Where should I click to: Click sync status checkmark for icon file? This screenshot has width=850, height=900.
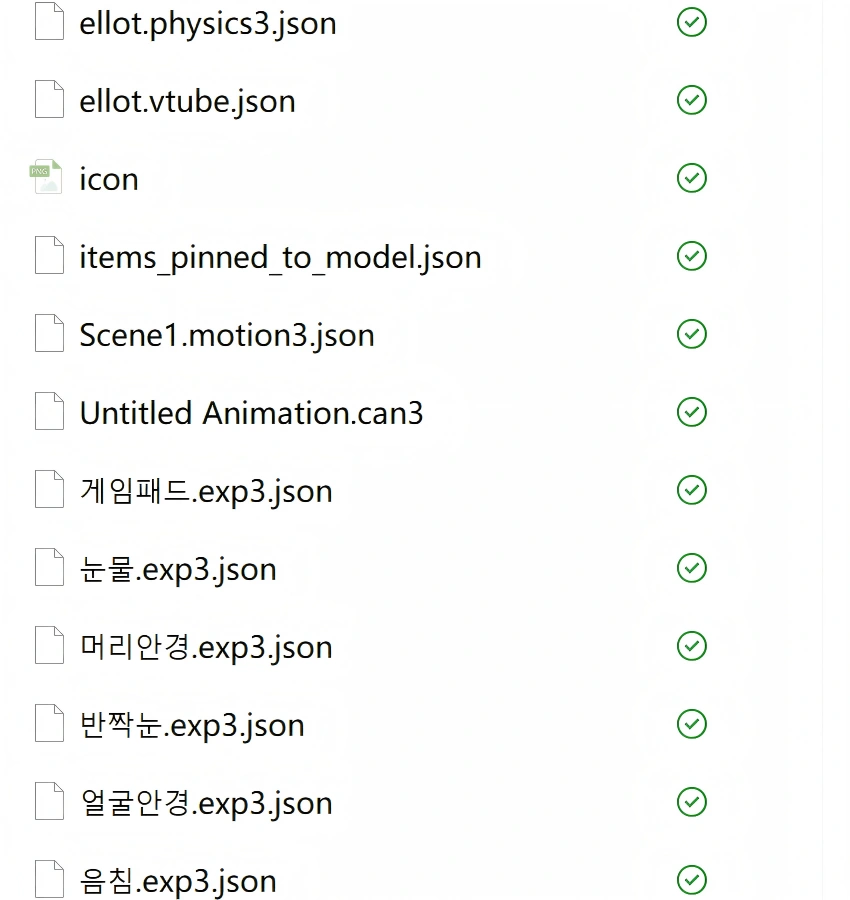tap(692, 178)
